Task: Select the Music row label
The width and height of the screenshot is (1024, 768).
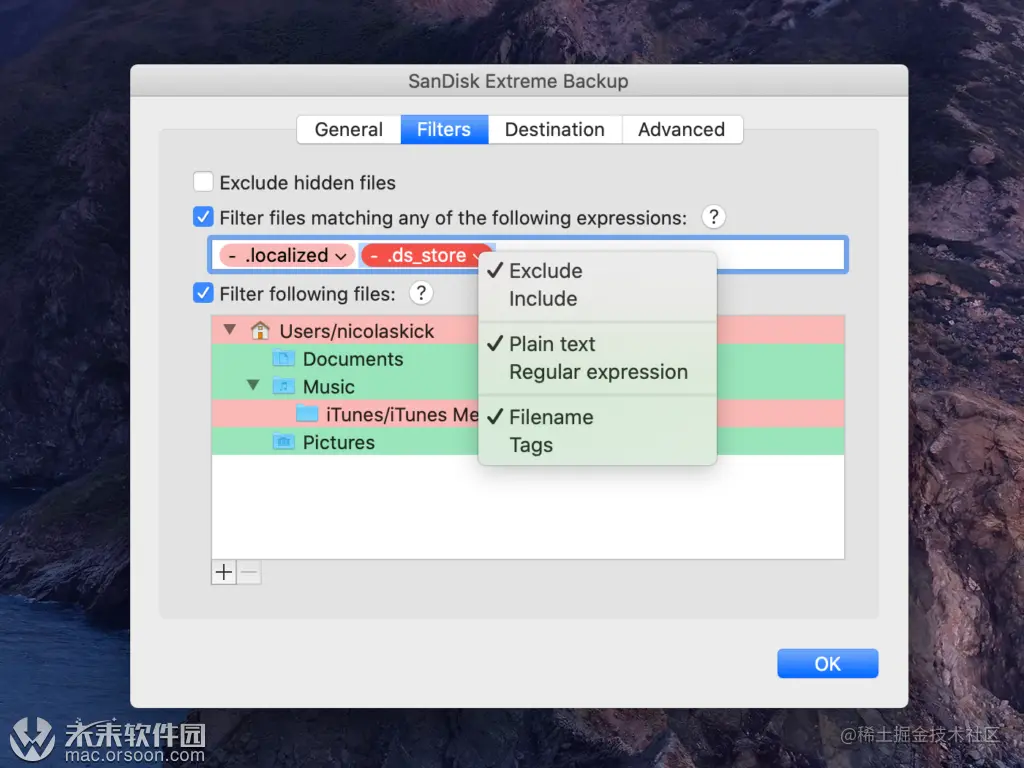Action: pos(328,387)
